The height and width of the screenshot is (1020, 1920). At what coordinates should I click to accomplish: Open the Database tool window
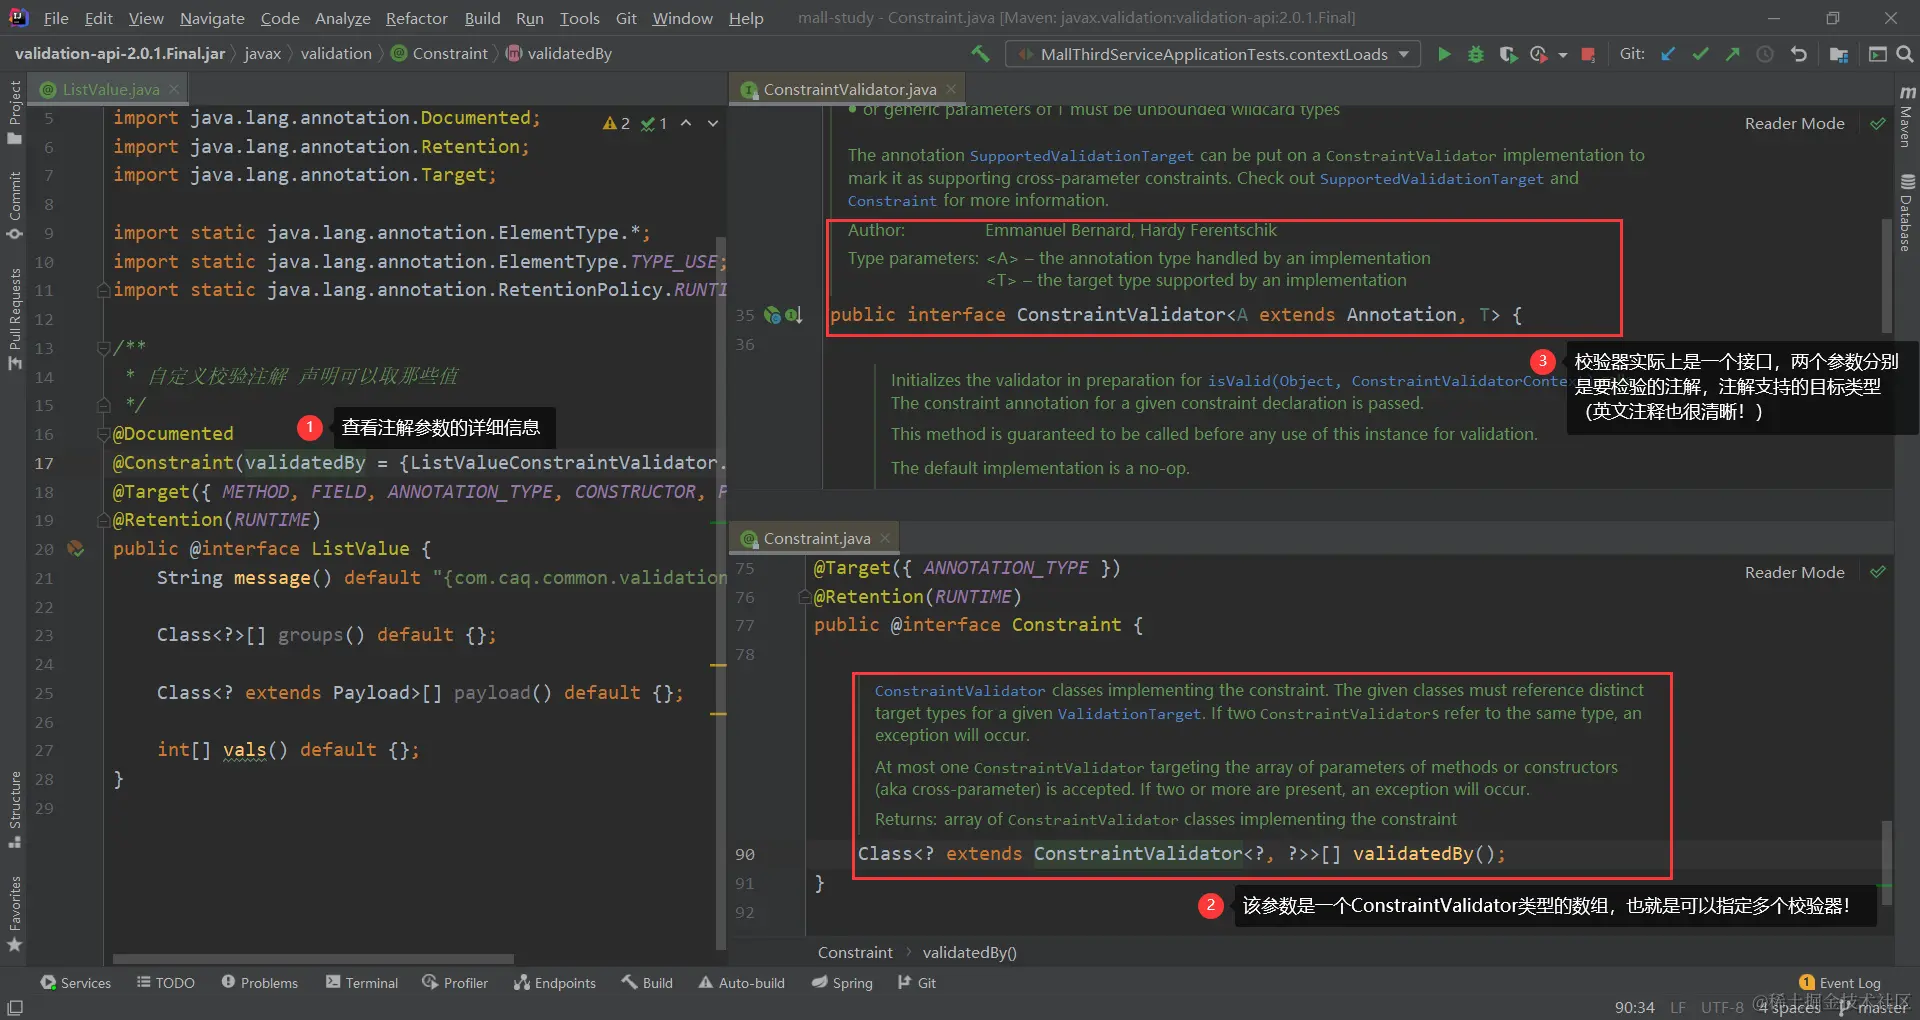(x=1906, y=212)
